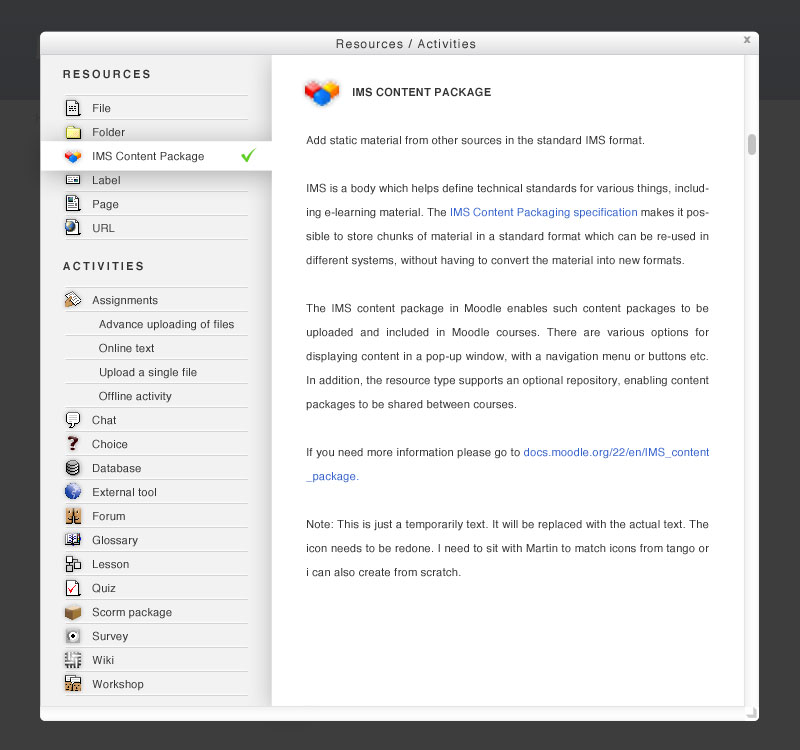Viewport: 800px width, 750px height.
Task: Click the Scorm package box icon
Action: click(73, 612)
